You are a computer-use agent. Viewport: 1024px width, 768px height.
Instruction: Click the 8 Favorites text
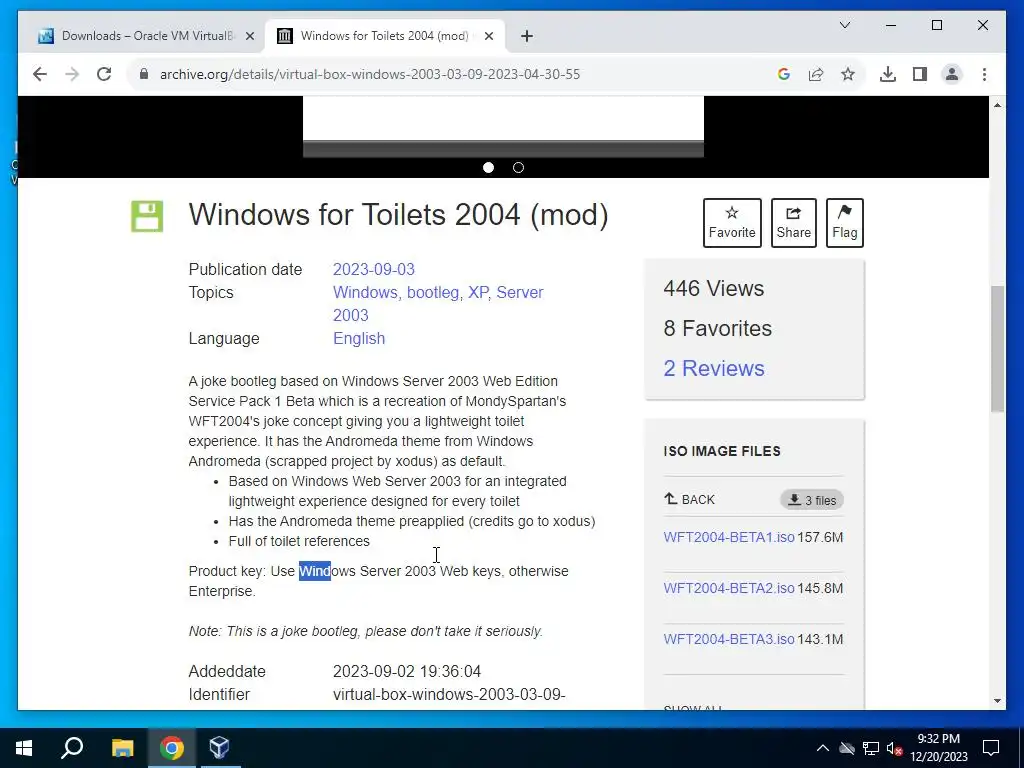[x=718, y=328]
